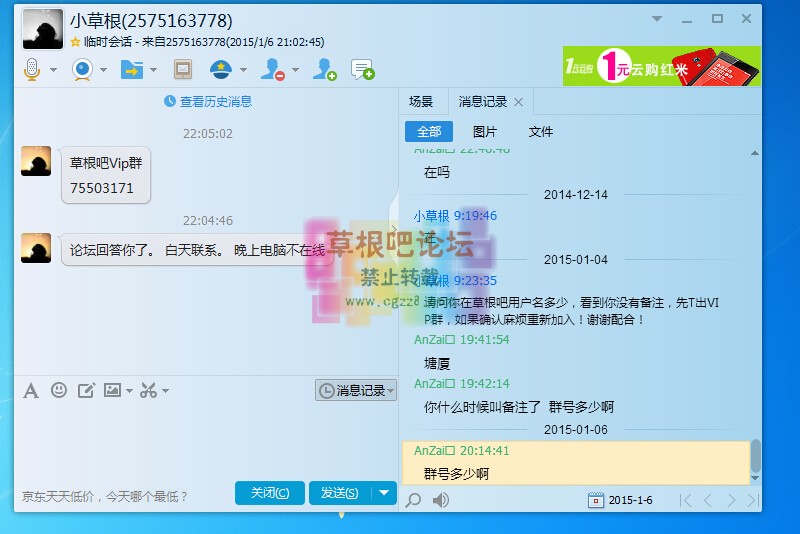The image size is (800, 534).
Task: Switch to the 消息记录 tab
Action: tap(482, 101)
